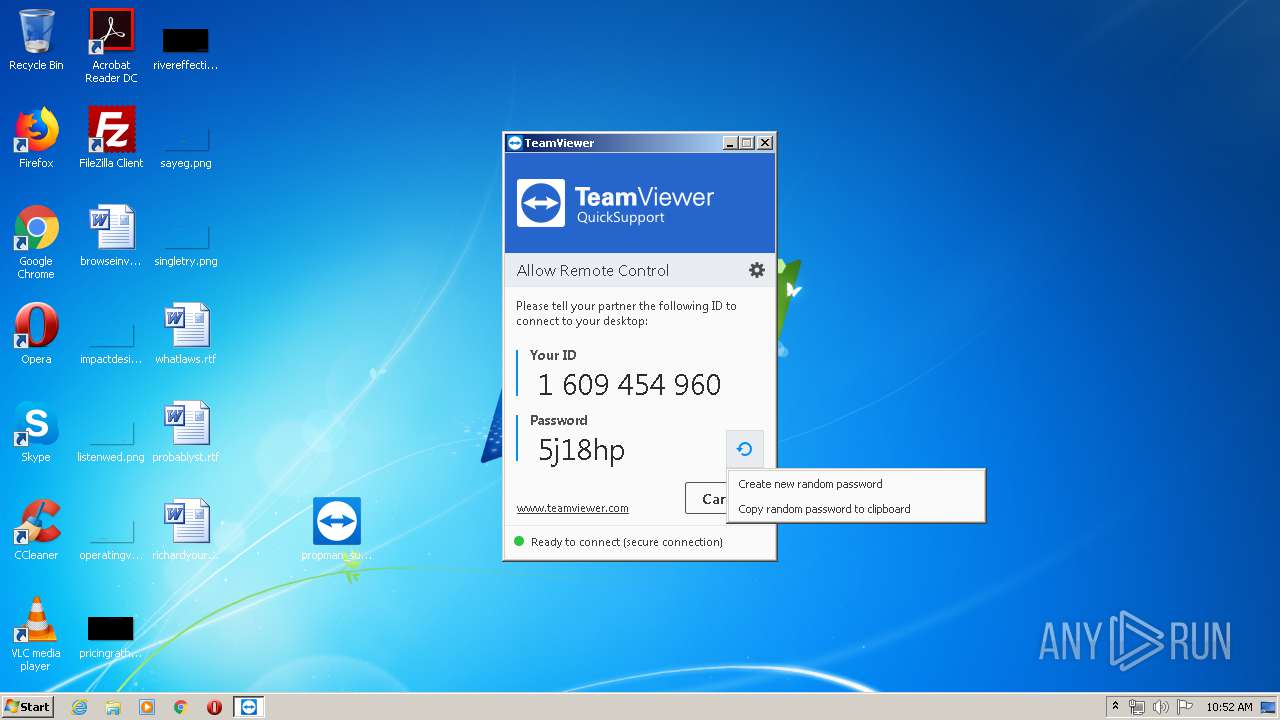Click the green connection status dot
1280x720 pixels.
[x=519, y=541]
